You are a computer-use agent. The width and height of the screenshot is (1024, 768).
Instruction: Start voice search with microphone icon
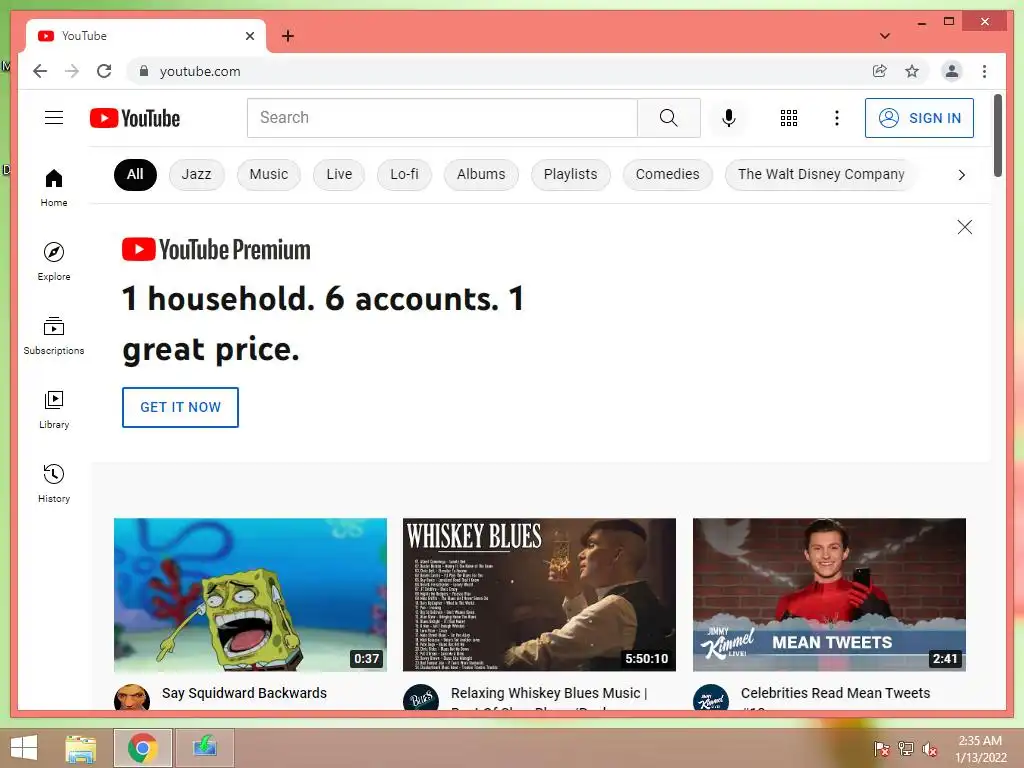pos(729,118)
